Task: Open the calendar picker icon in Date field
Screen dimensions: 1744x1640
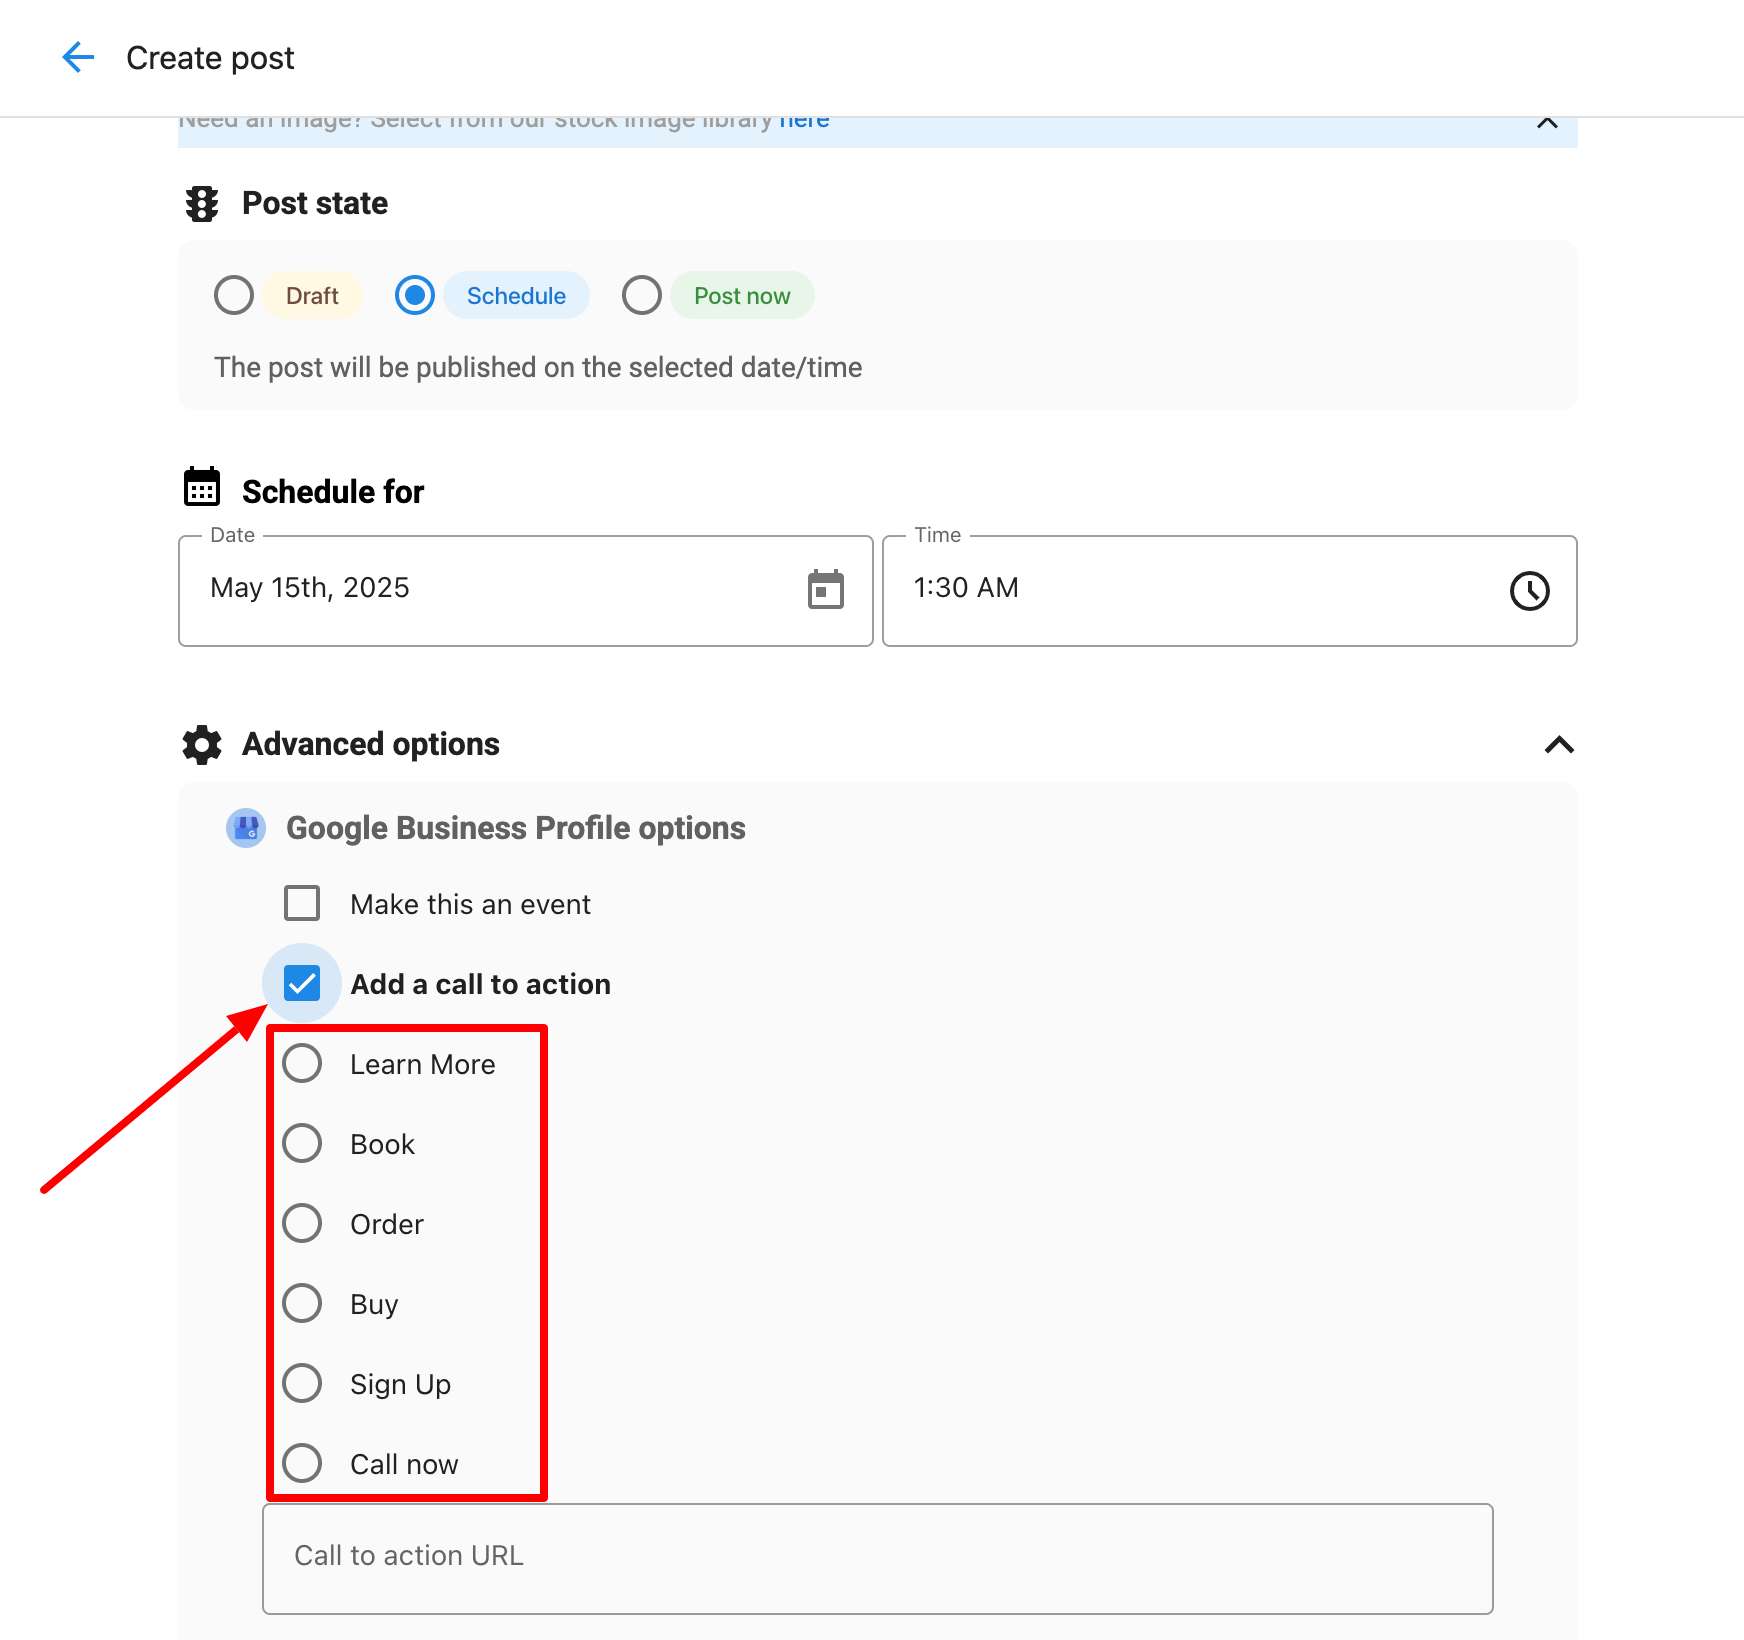Action: point(825,590)
